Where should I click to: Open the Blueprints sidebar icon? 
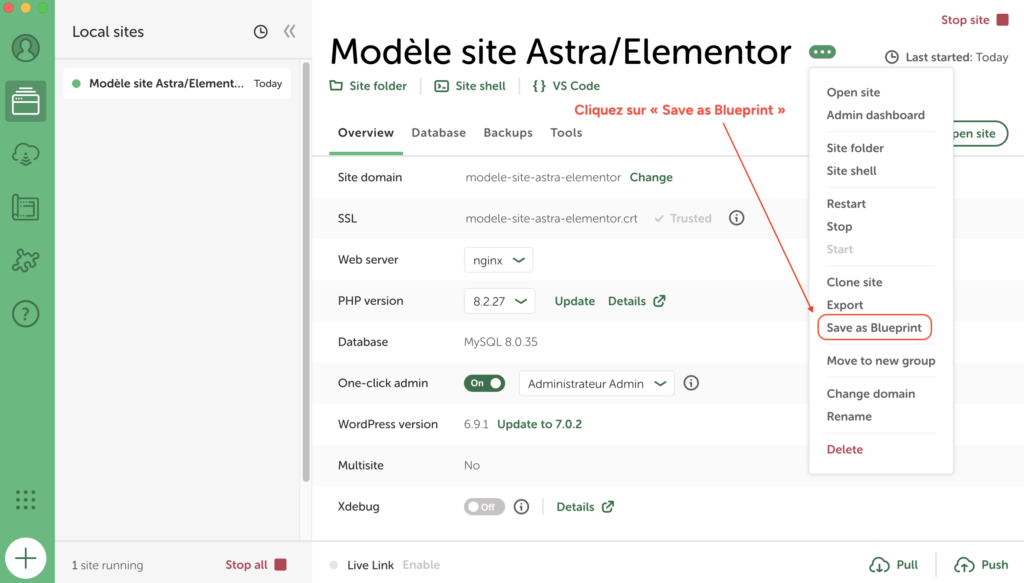click(x=25, y=208)
